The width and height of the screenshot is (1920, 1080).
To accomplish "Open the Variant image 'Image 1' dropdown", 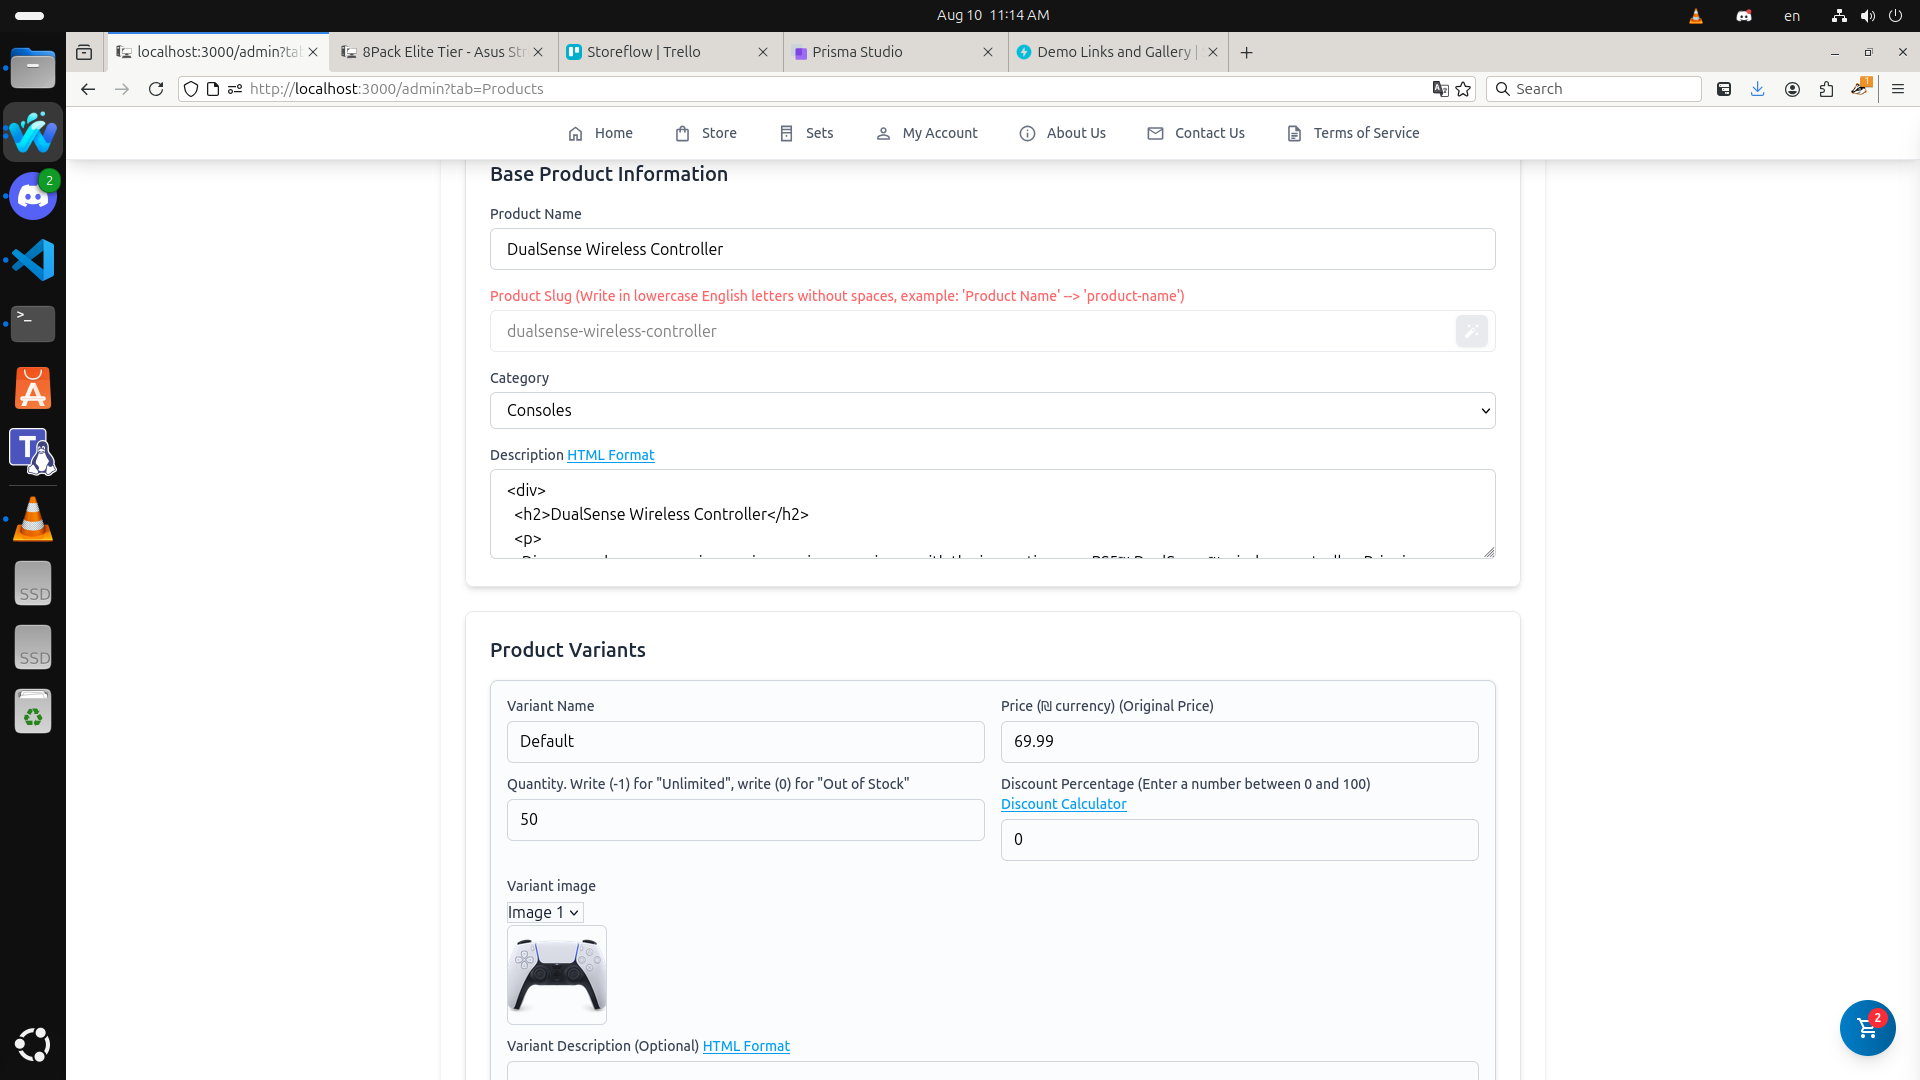I will click(544, 912).
